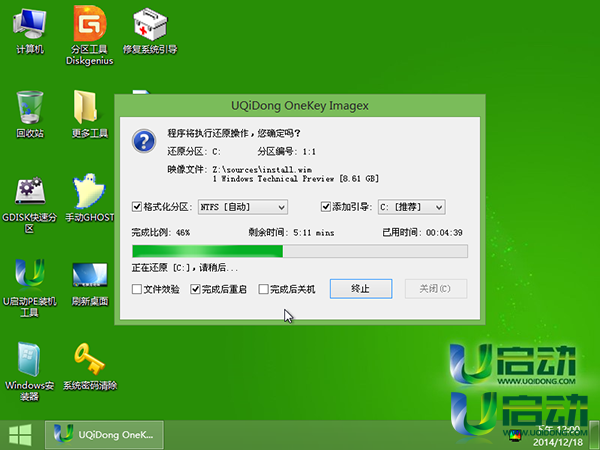The image size is (600, 450).
Task: Click the 终止 button
Action: click(x=361, y=289)
